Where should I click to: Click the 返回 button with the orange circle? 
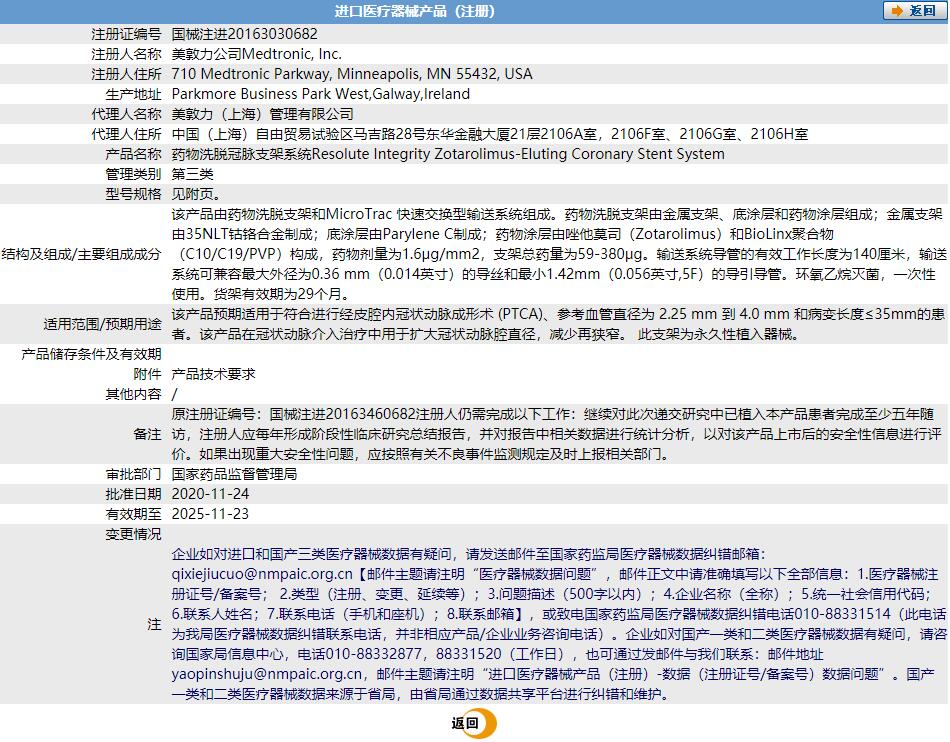pyautogui.click(x=474, y=723)
